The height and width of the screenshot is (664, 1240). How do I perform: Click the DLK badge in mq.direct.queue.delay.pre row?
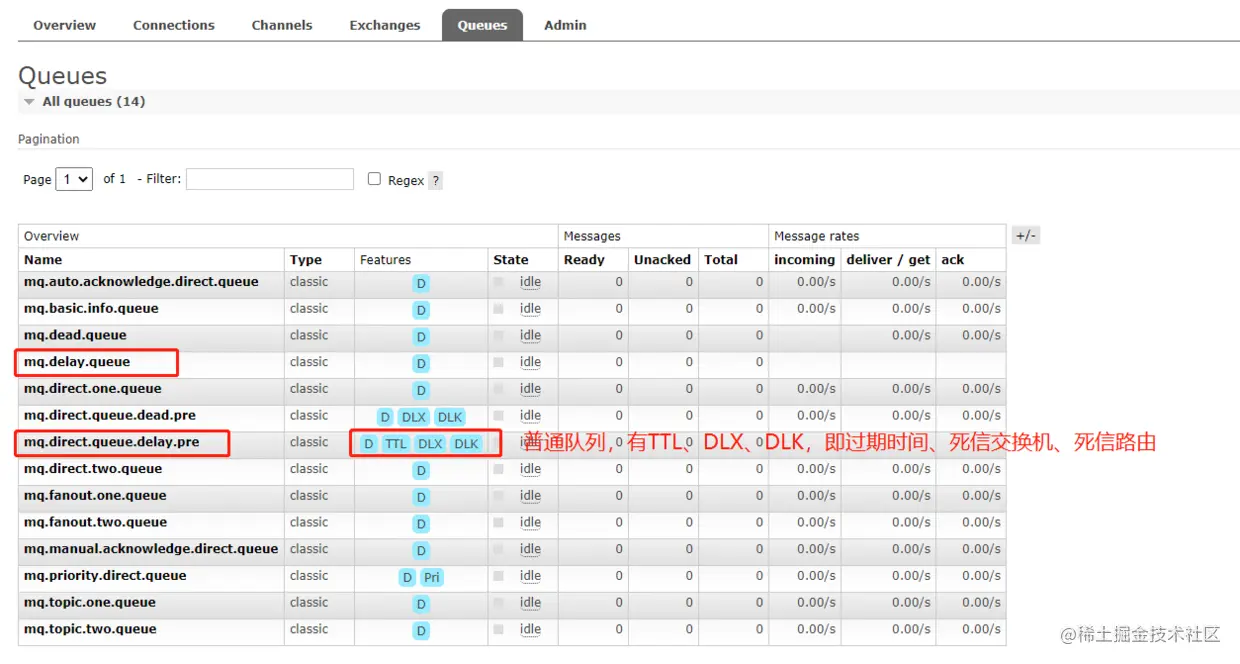[466, 444]
